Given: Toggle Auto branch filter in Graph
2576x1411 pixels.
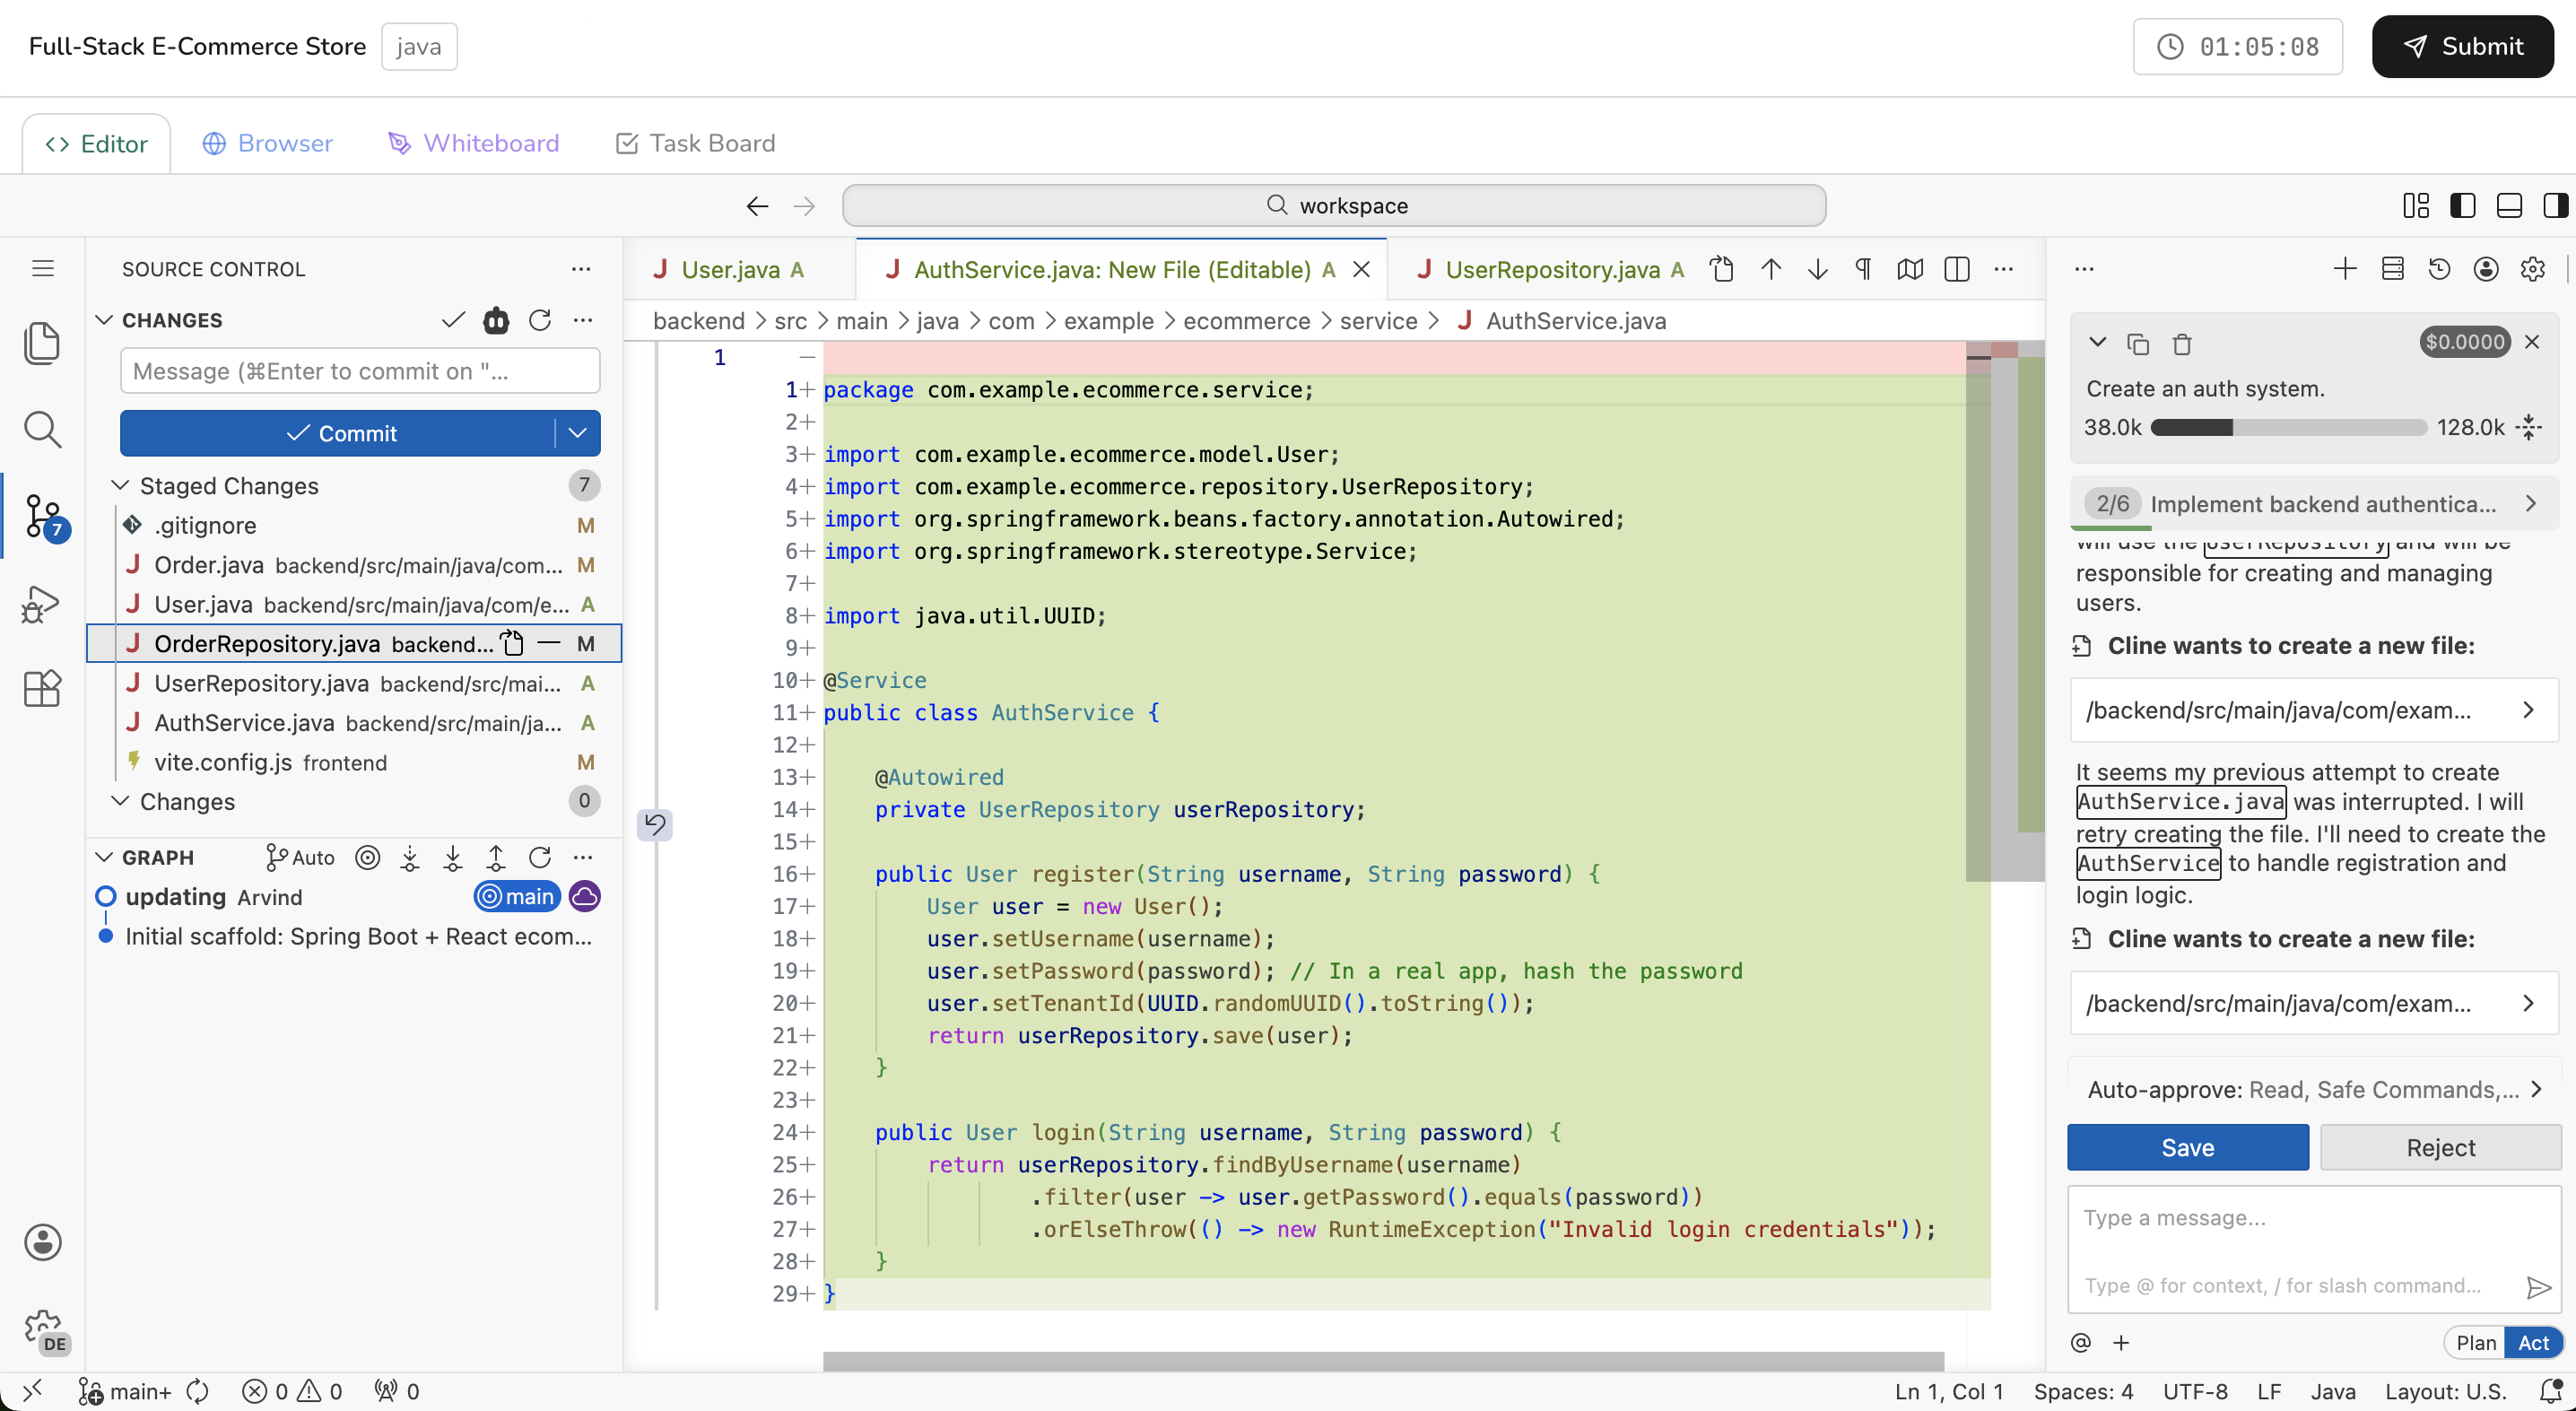Looking at the screenshot, I should (x=300, y=858).
